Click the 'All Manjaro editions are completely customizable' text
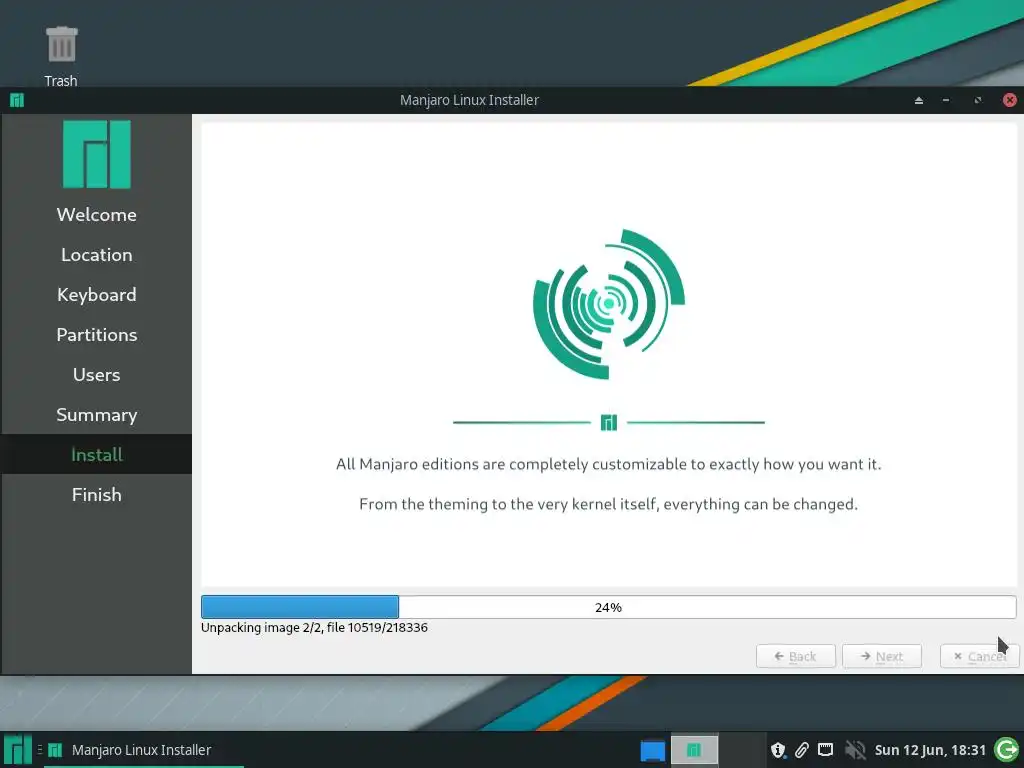This screenshot has width=1024, height=768. (x=609, y=464)
